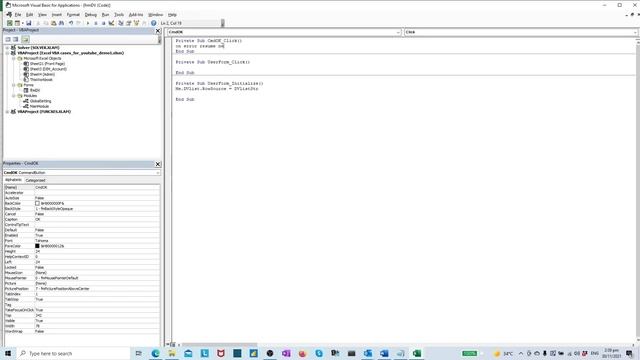Open File Explorer from the taskbar
Viewport: 640px width, 360px height.
172,353
